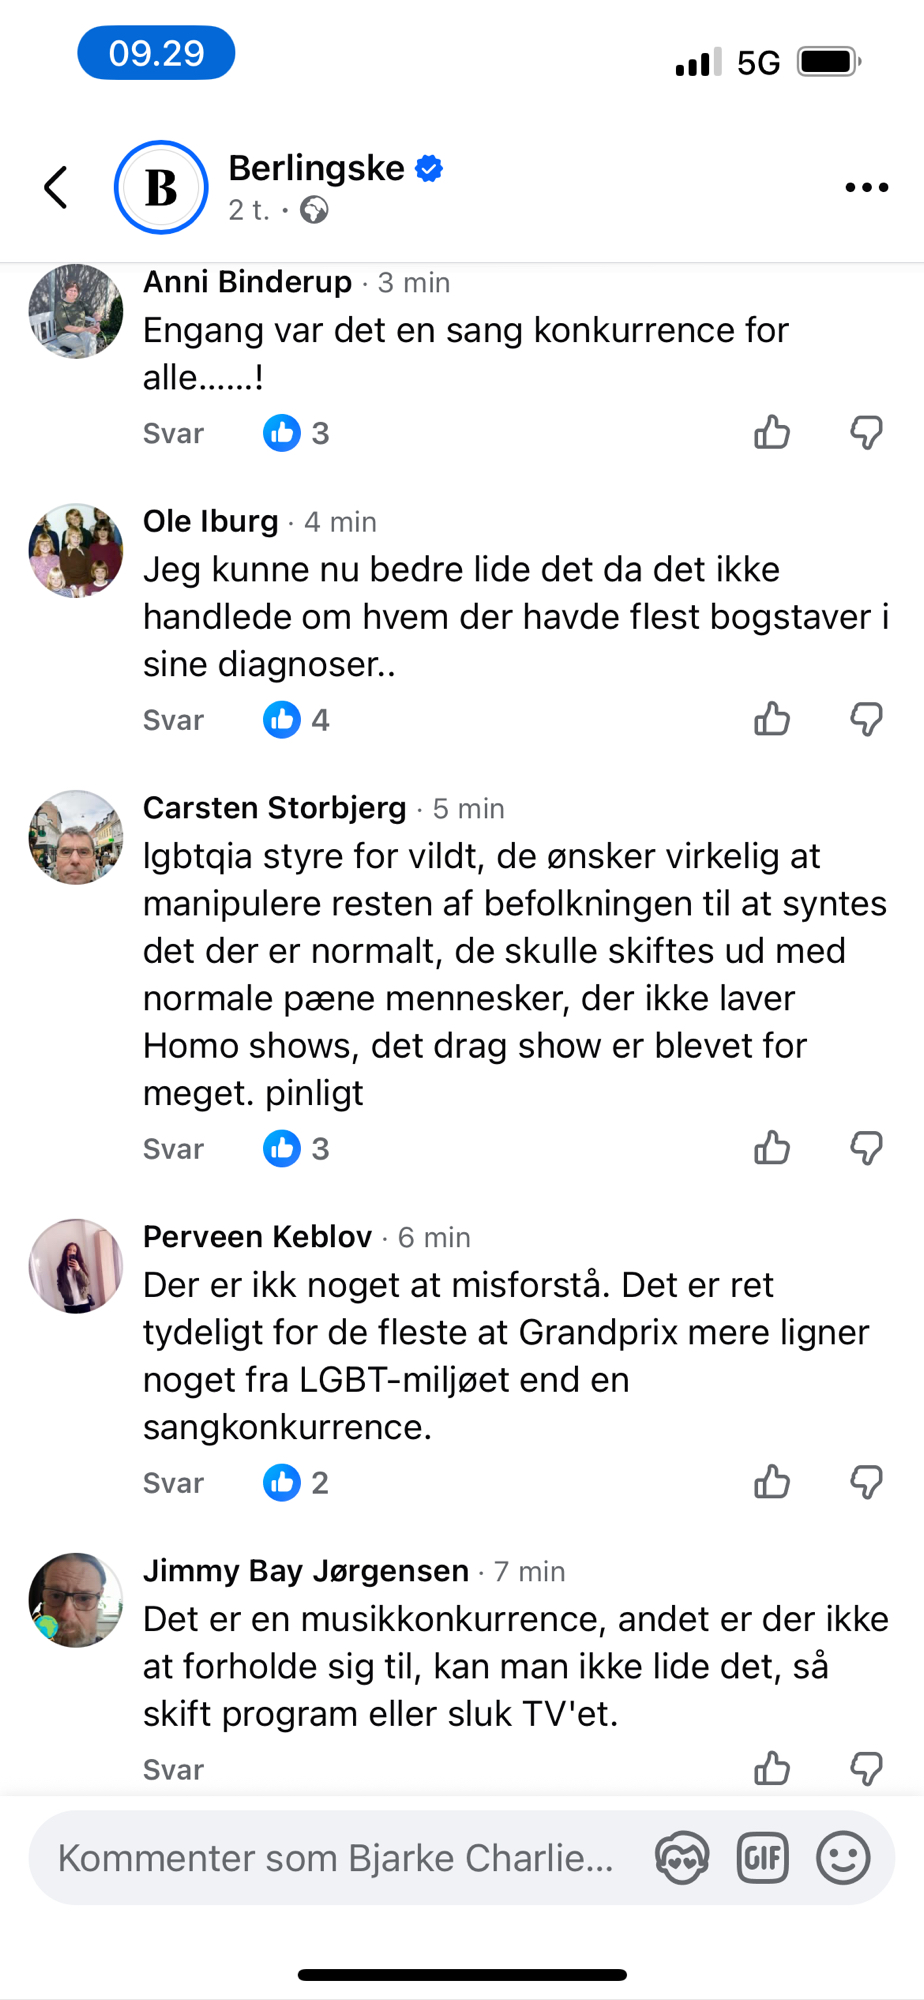The width and height of the screenshot is (924, 2000).
Task: Tap the Berlingske page name
Action: [316, 168]
